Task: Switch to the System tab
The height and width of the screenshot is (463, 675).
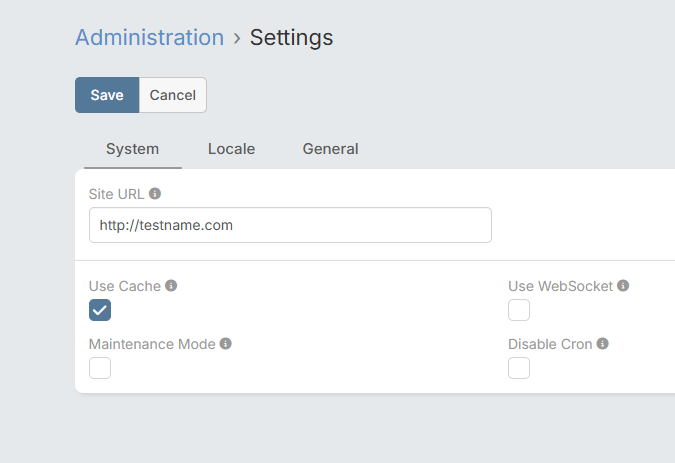Action: coord(133,149)
